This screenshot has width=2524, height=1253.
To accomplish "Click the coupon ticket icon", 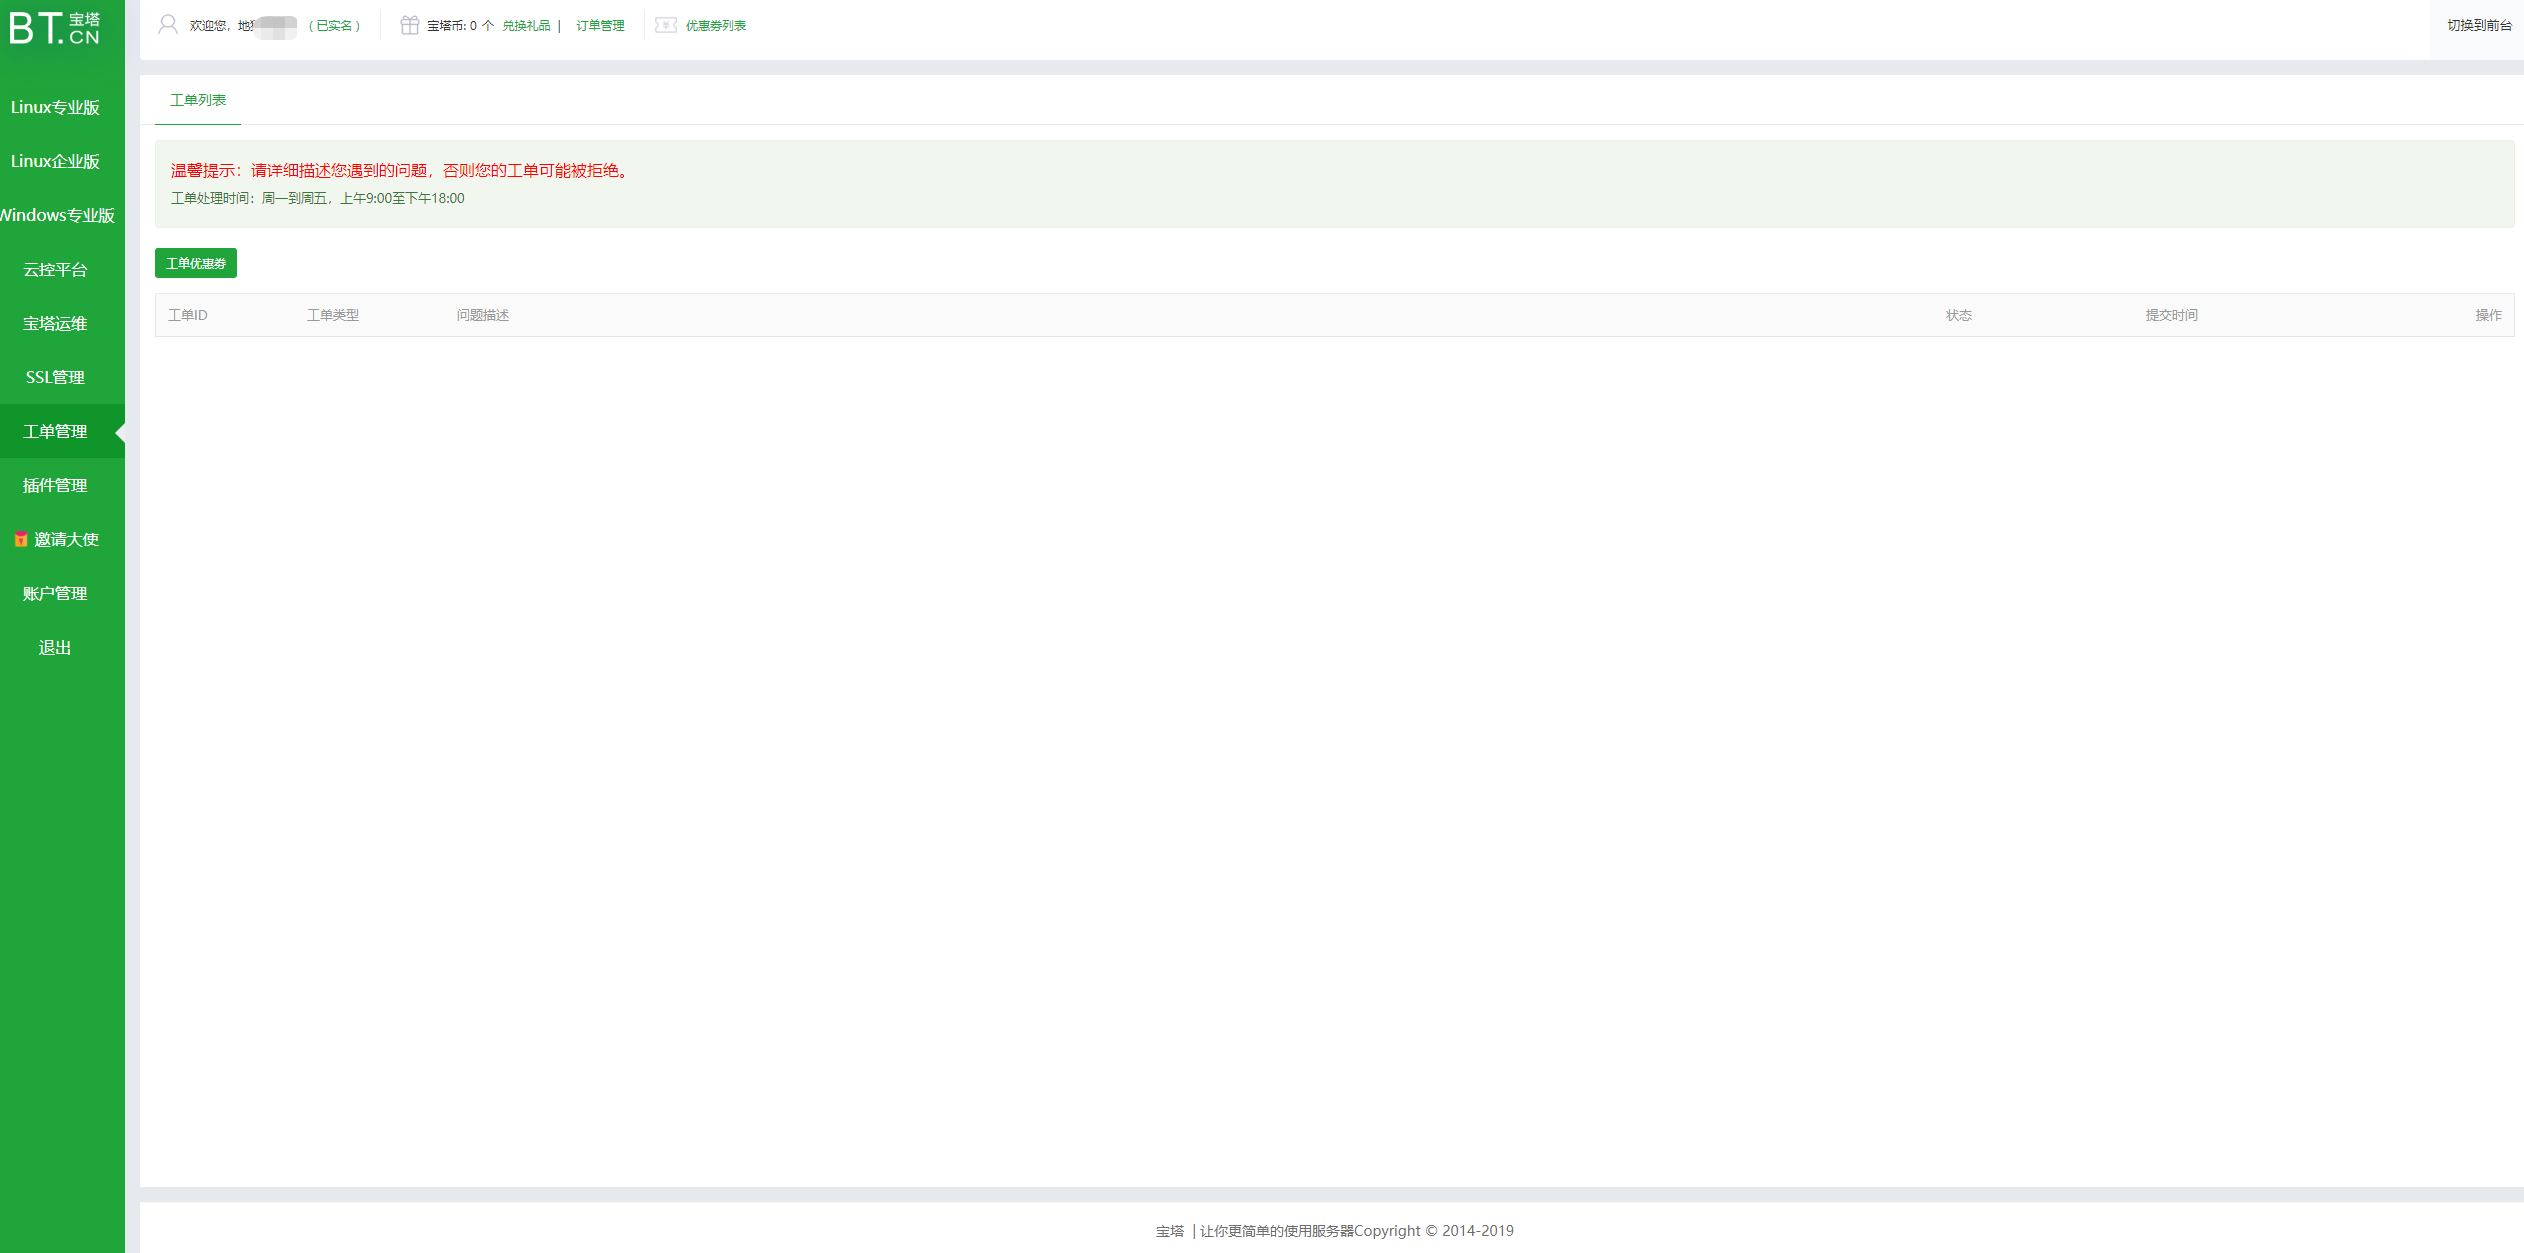I will 666,25.
